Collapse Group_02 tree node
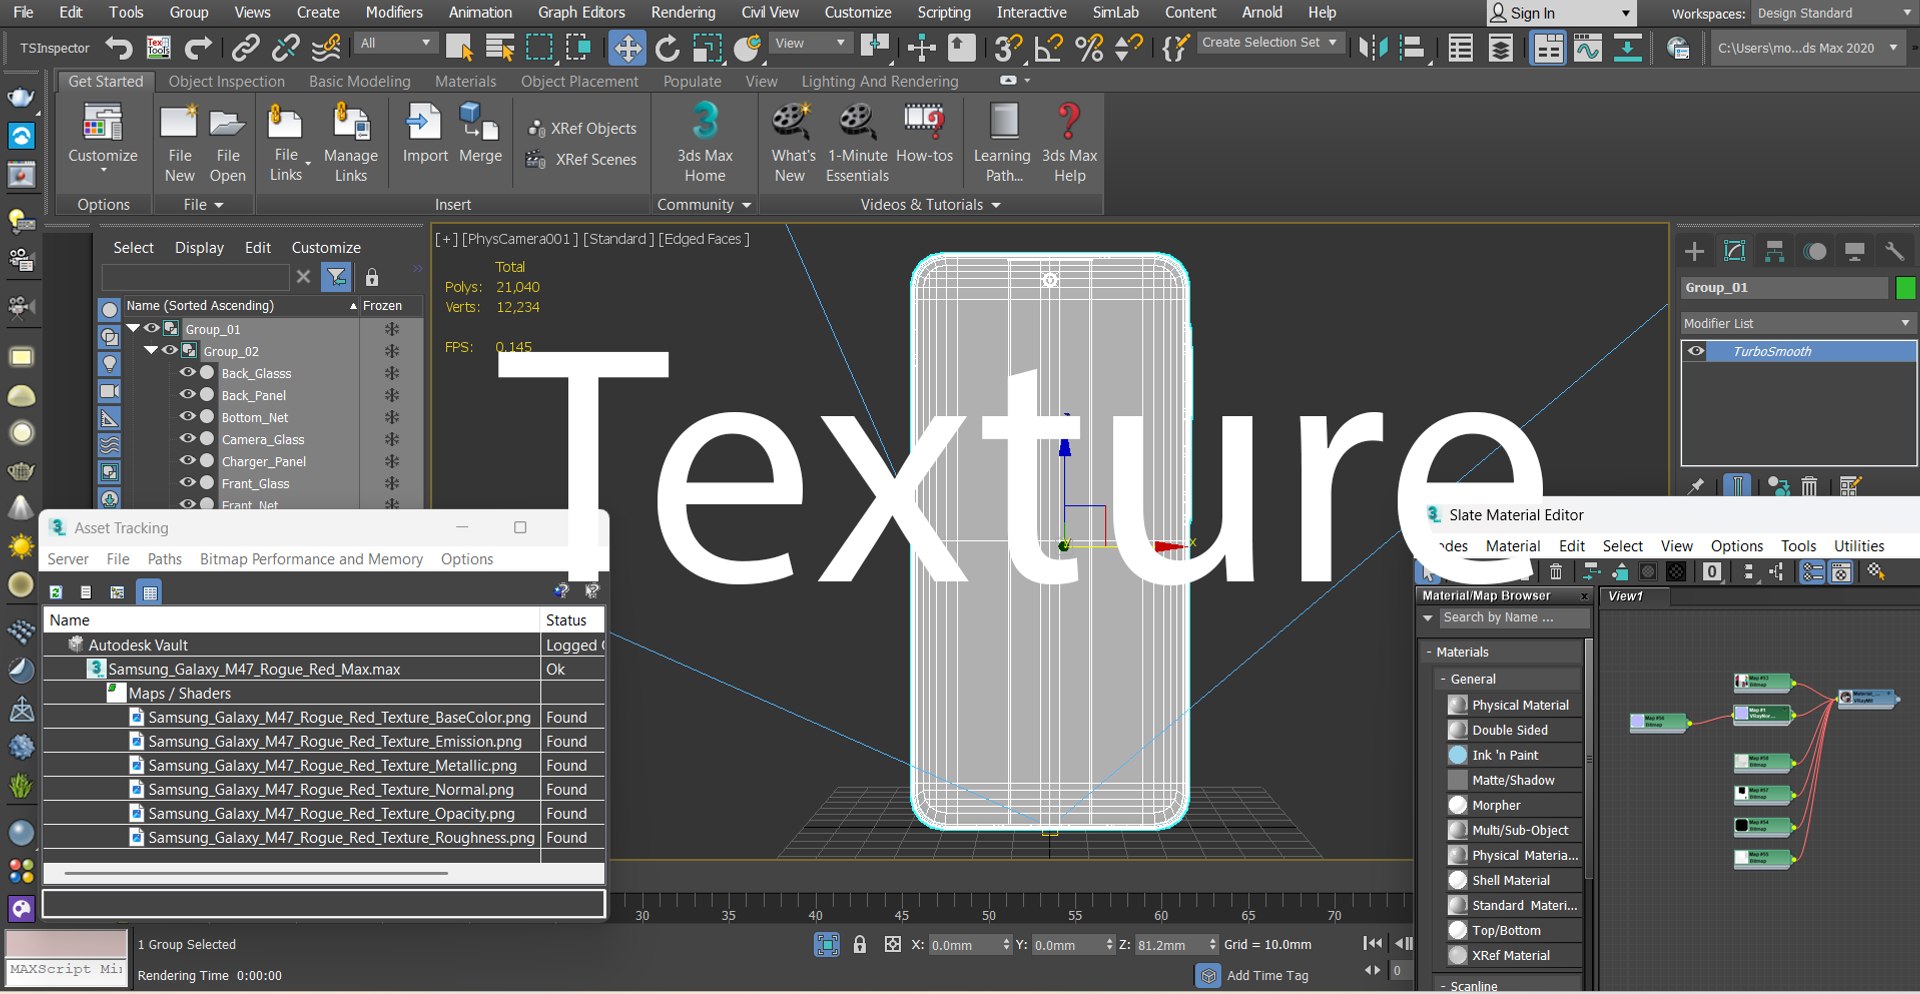Image resolution: width=1920 pixels, height=994 pixels. 151,350
